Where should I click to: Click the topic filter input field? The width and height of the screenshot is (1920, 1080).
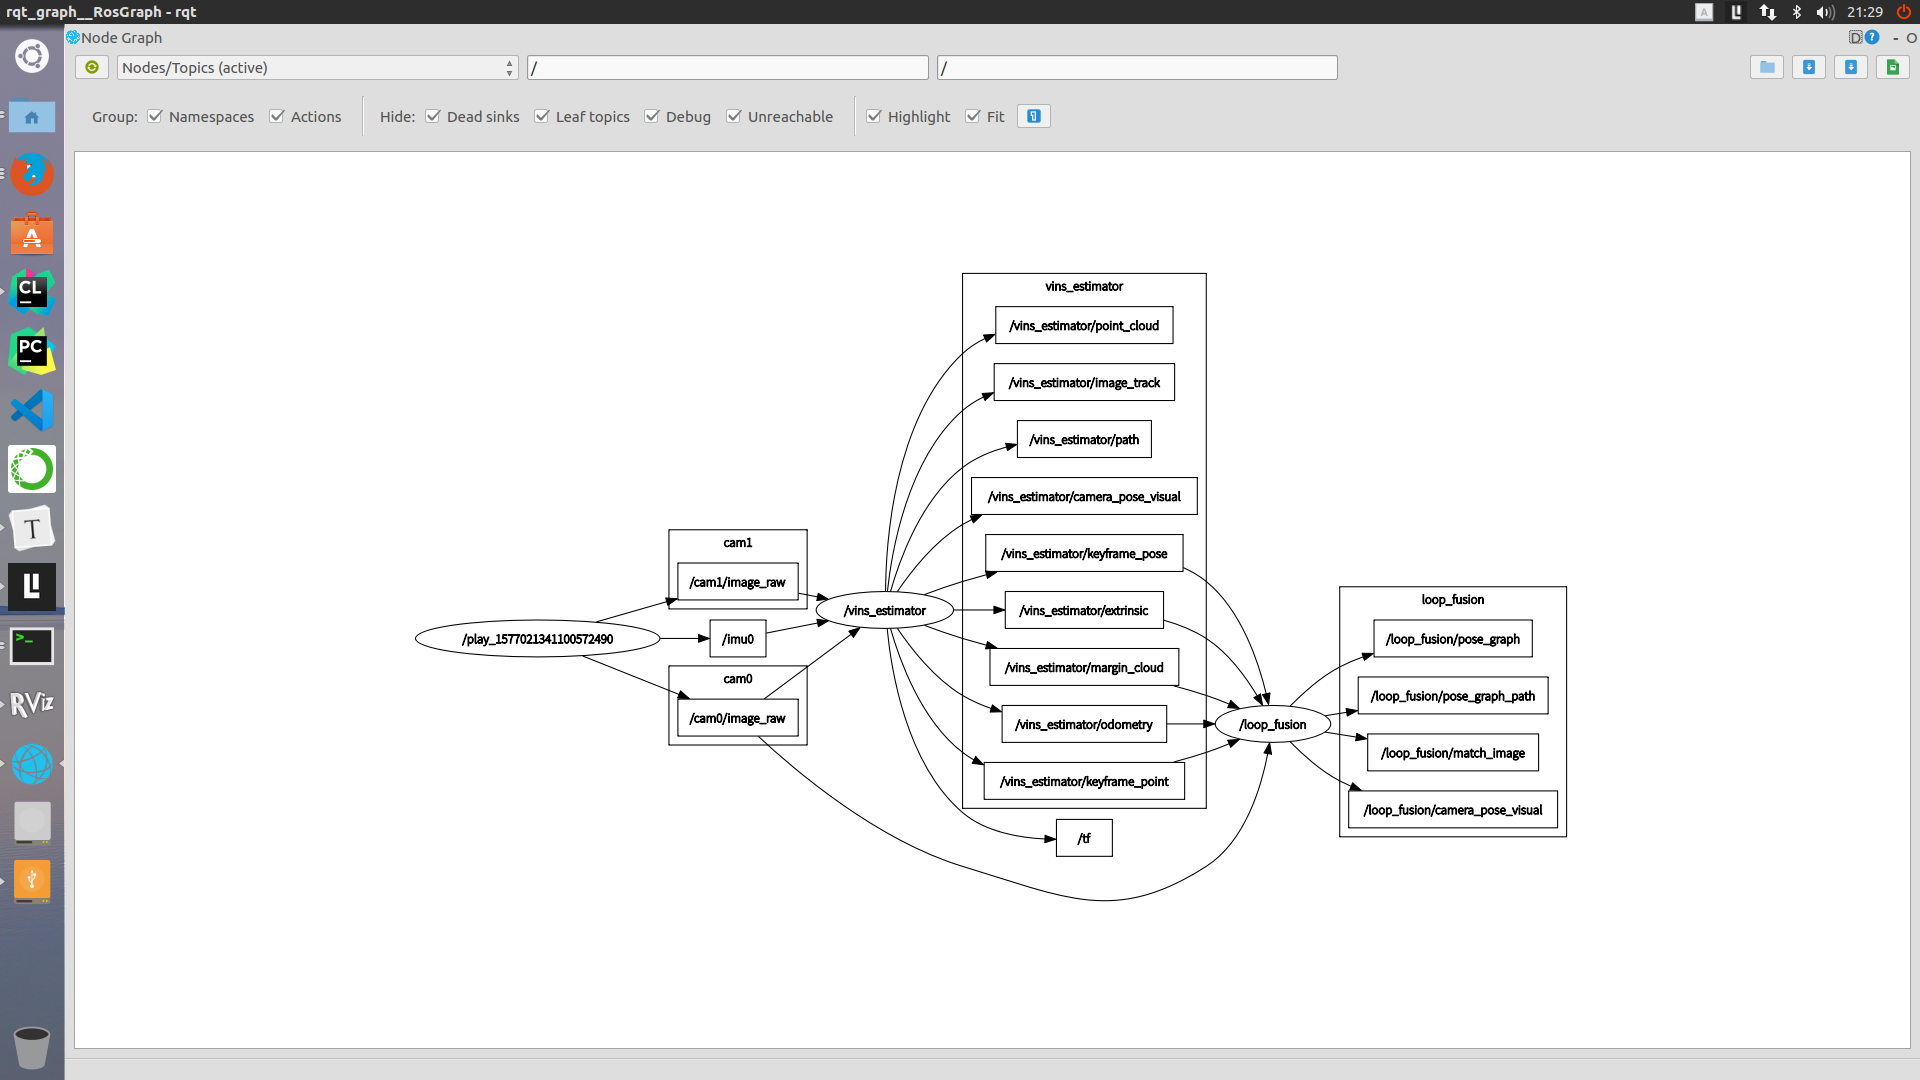[1137, 67]
